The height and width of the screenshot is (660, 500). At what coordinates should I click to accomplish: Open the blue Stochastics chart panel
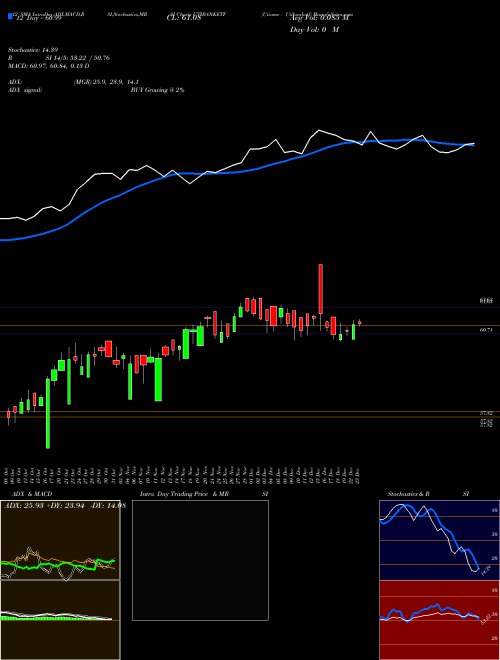click(x=439, y=540)
